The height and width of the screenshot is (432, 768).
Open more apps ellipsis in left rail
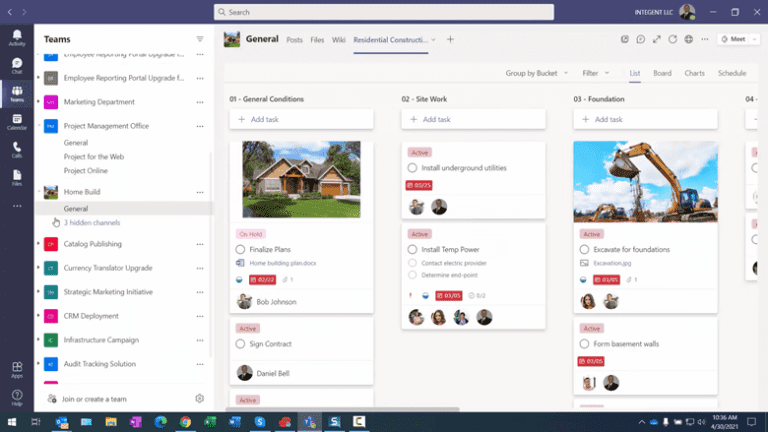pos(17,206)
